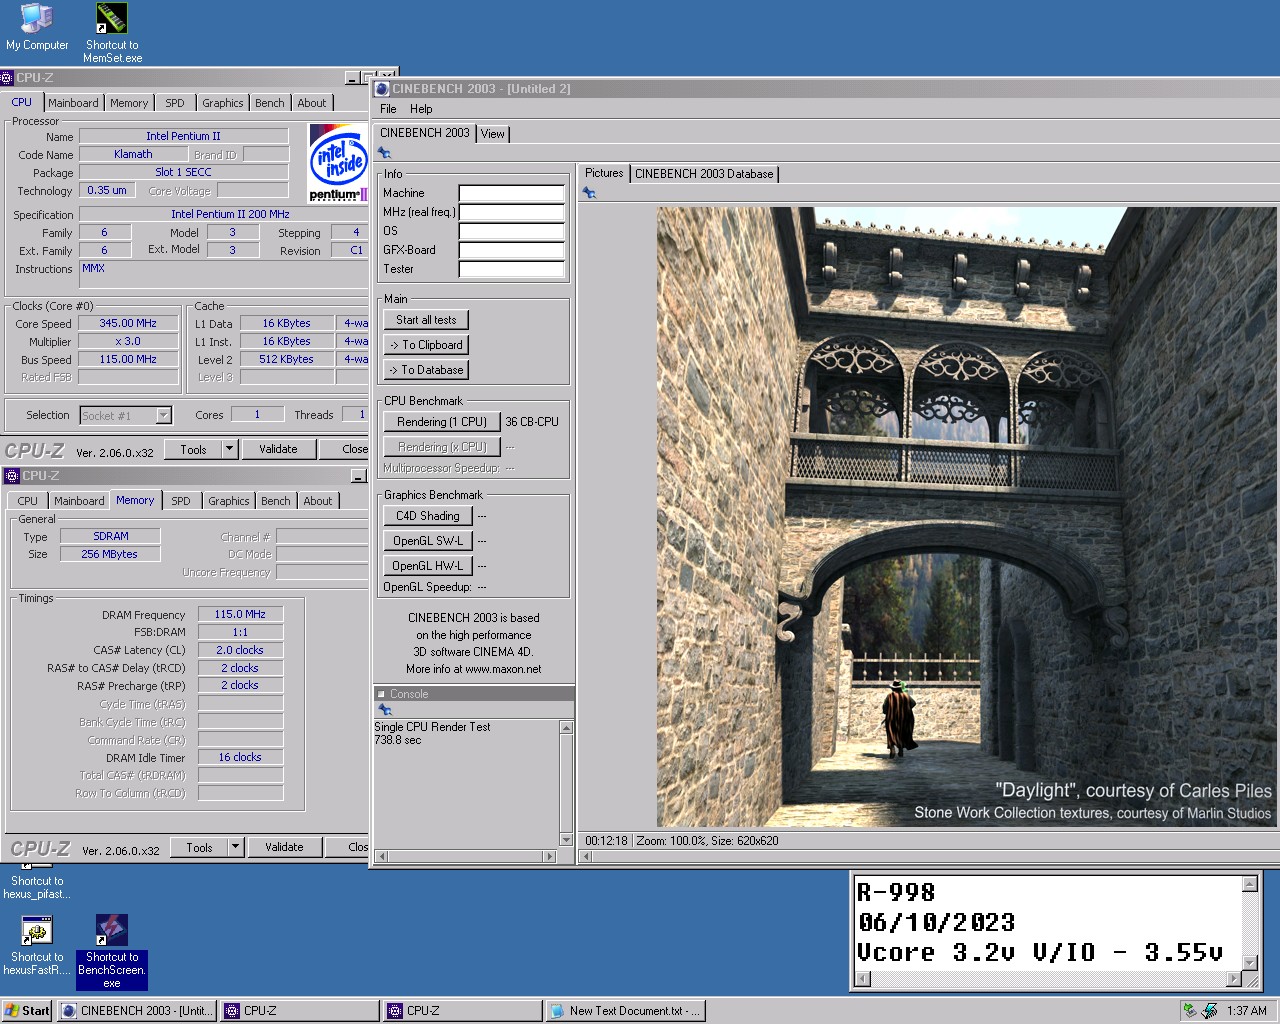Open the Help menu in CINEBENCH
The width and height of the screenshot is (1280, 1024).
point(421,109)
